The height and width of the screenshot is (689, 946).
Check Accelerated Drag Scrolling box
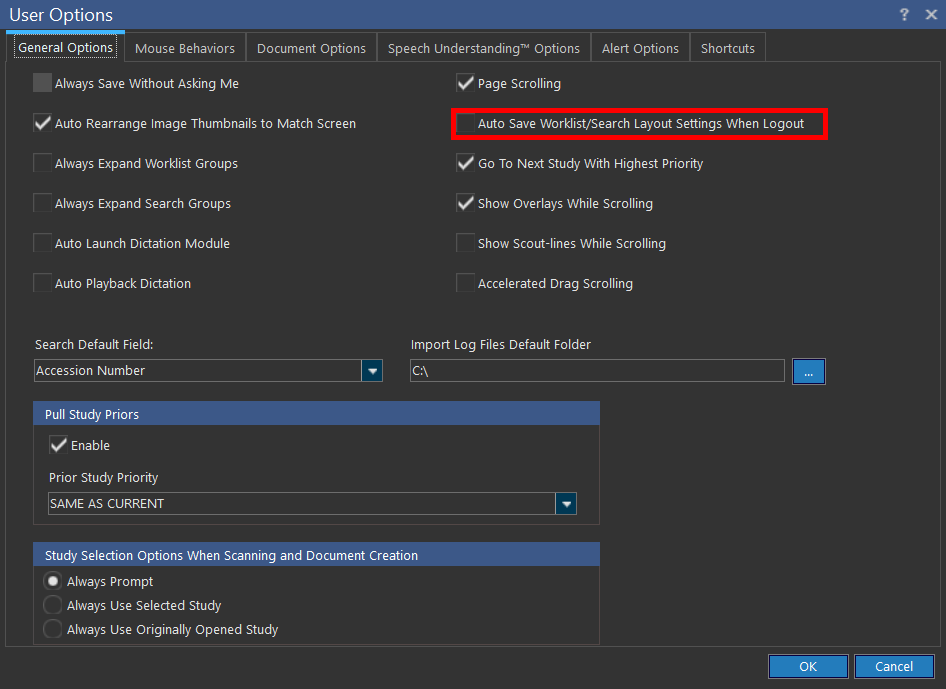(x=465, y=283)
